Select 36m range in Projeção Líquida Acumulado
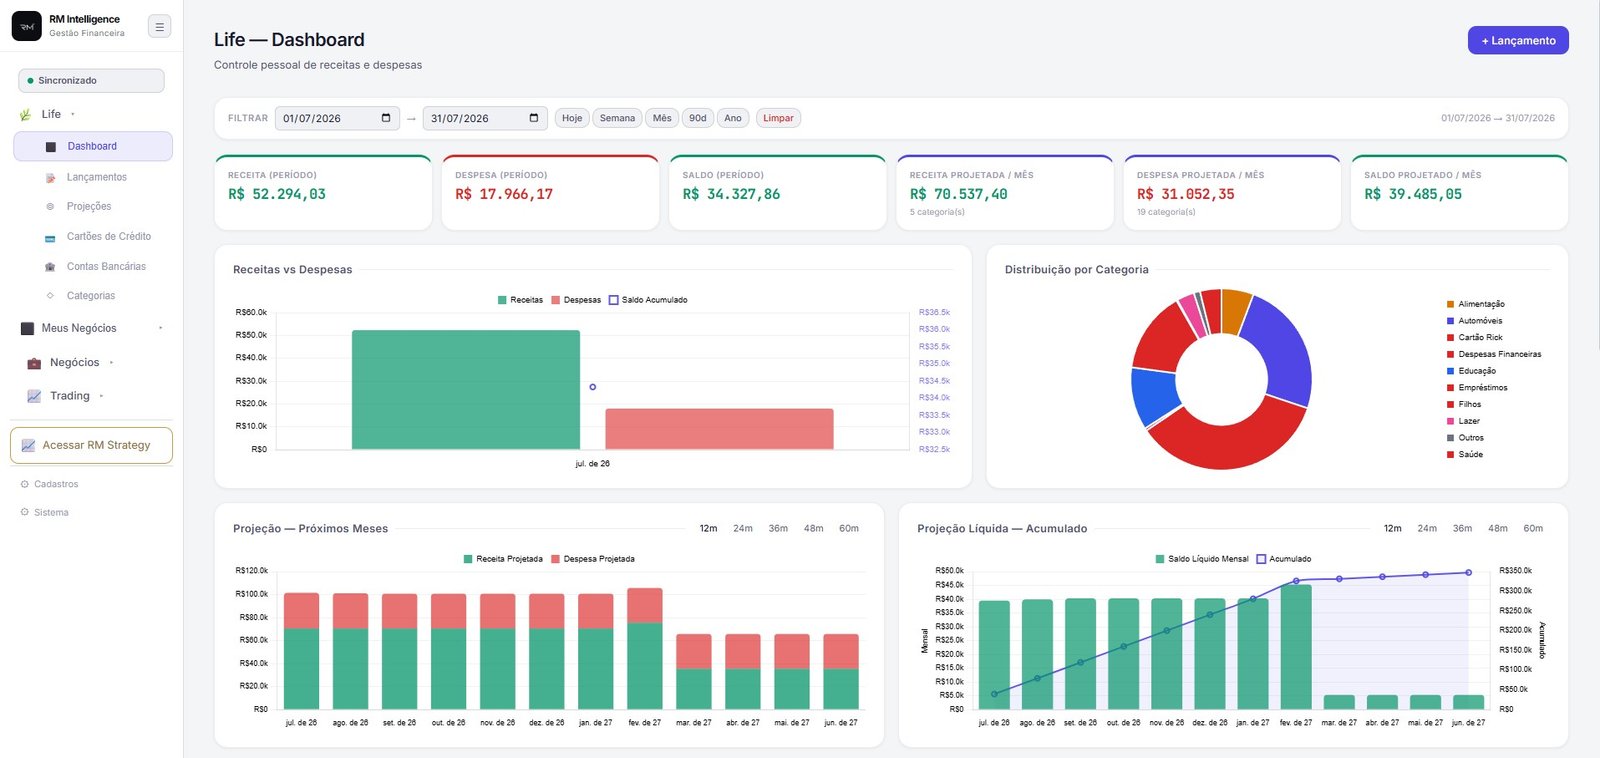Image resolution: width=1600 pixels, height=758 pixels. pyautogui.click(x=1462, y=529)
